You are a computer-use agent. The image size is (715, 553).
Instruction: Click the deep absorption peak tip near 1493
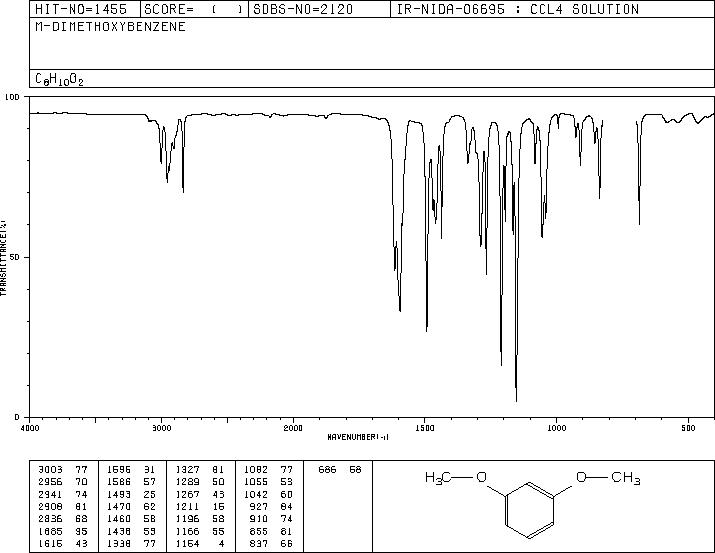click(x=427, y=330)
